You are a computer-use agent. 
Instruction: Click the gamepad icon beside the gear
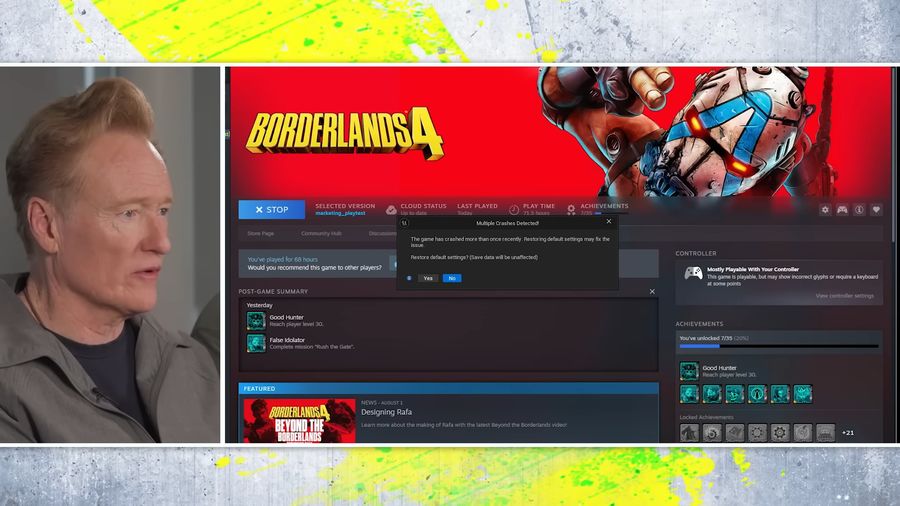842,210
